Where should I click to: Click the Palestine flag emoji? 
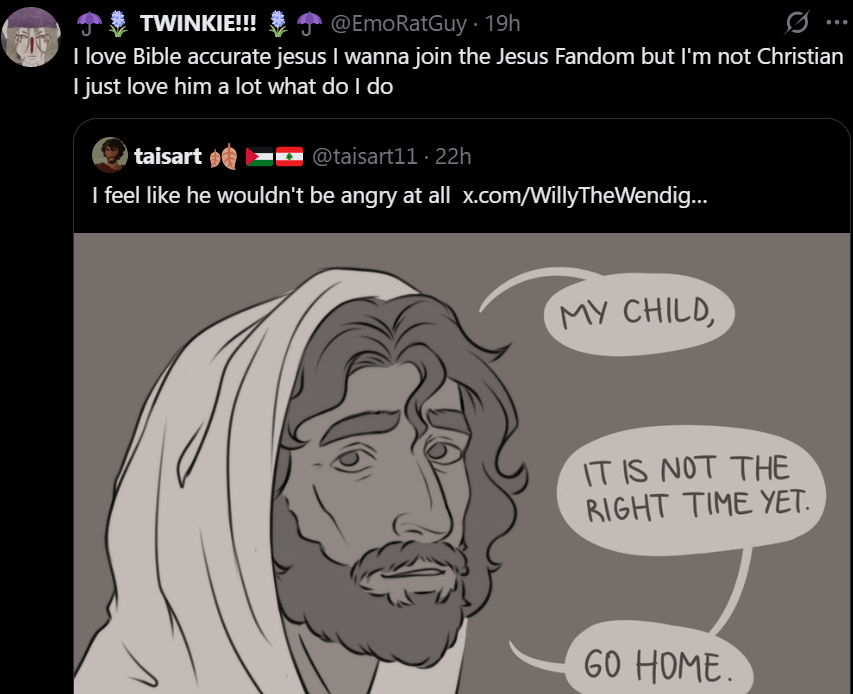pyautogui.click(x=259, y=157)
